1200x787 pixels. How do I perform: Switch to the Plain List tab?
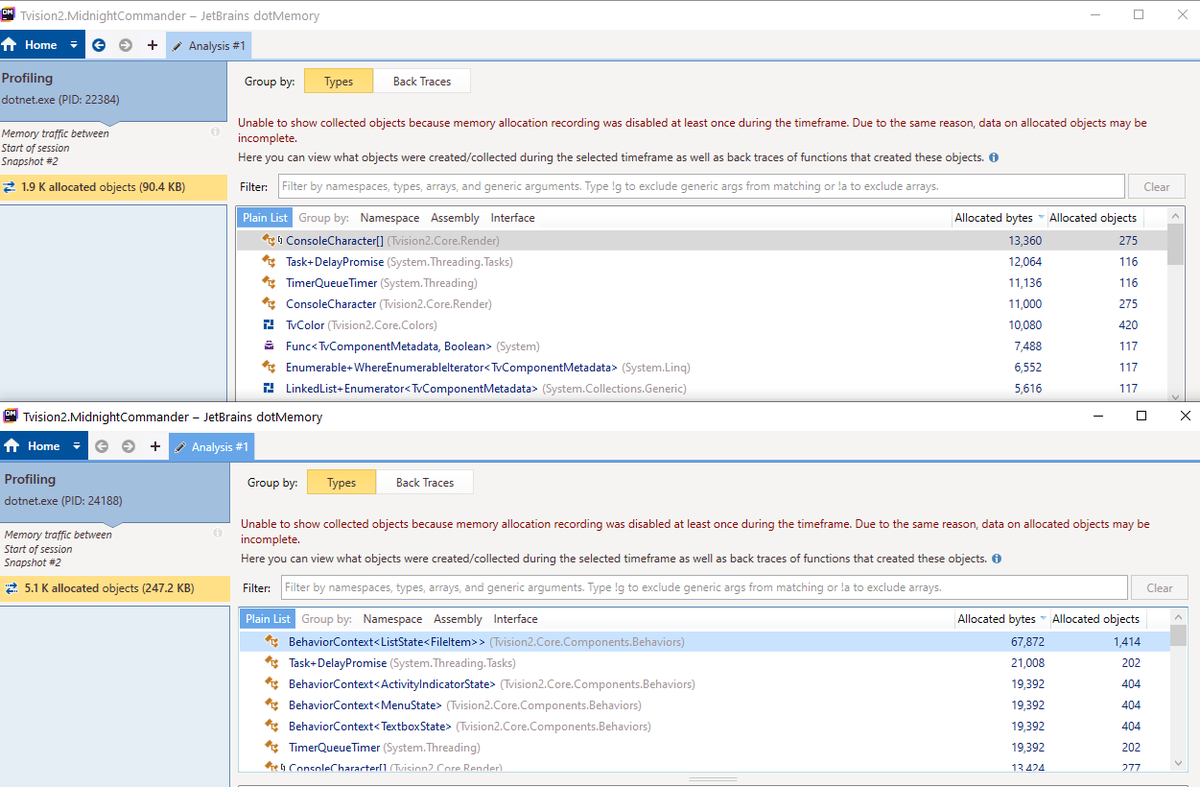pos(264,217)
